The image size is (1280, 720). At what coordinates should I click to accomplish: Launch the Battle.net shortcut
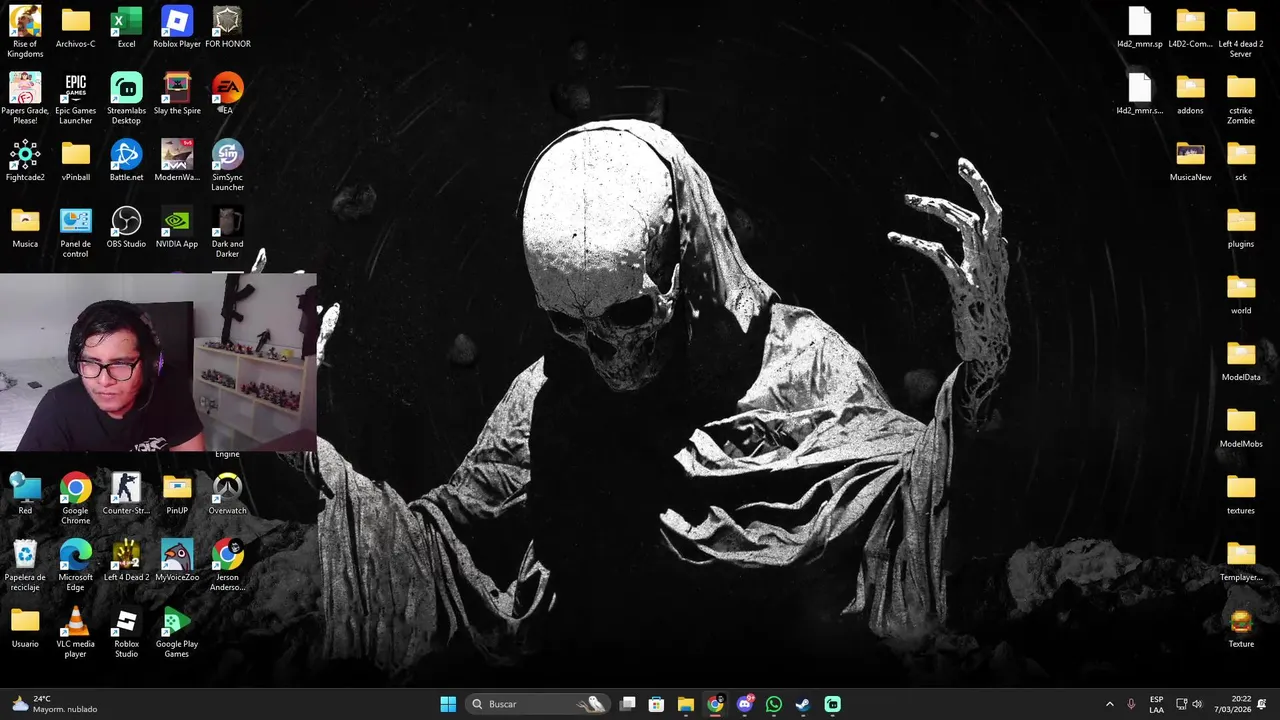pos(126,160)
